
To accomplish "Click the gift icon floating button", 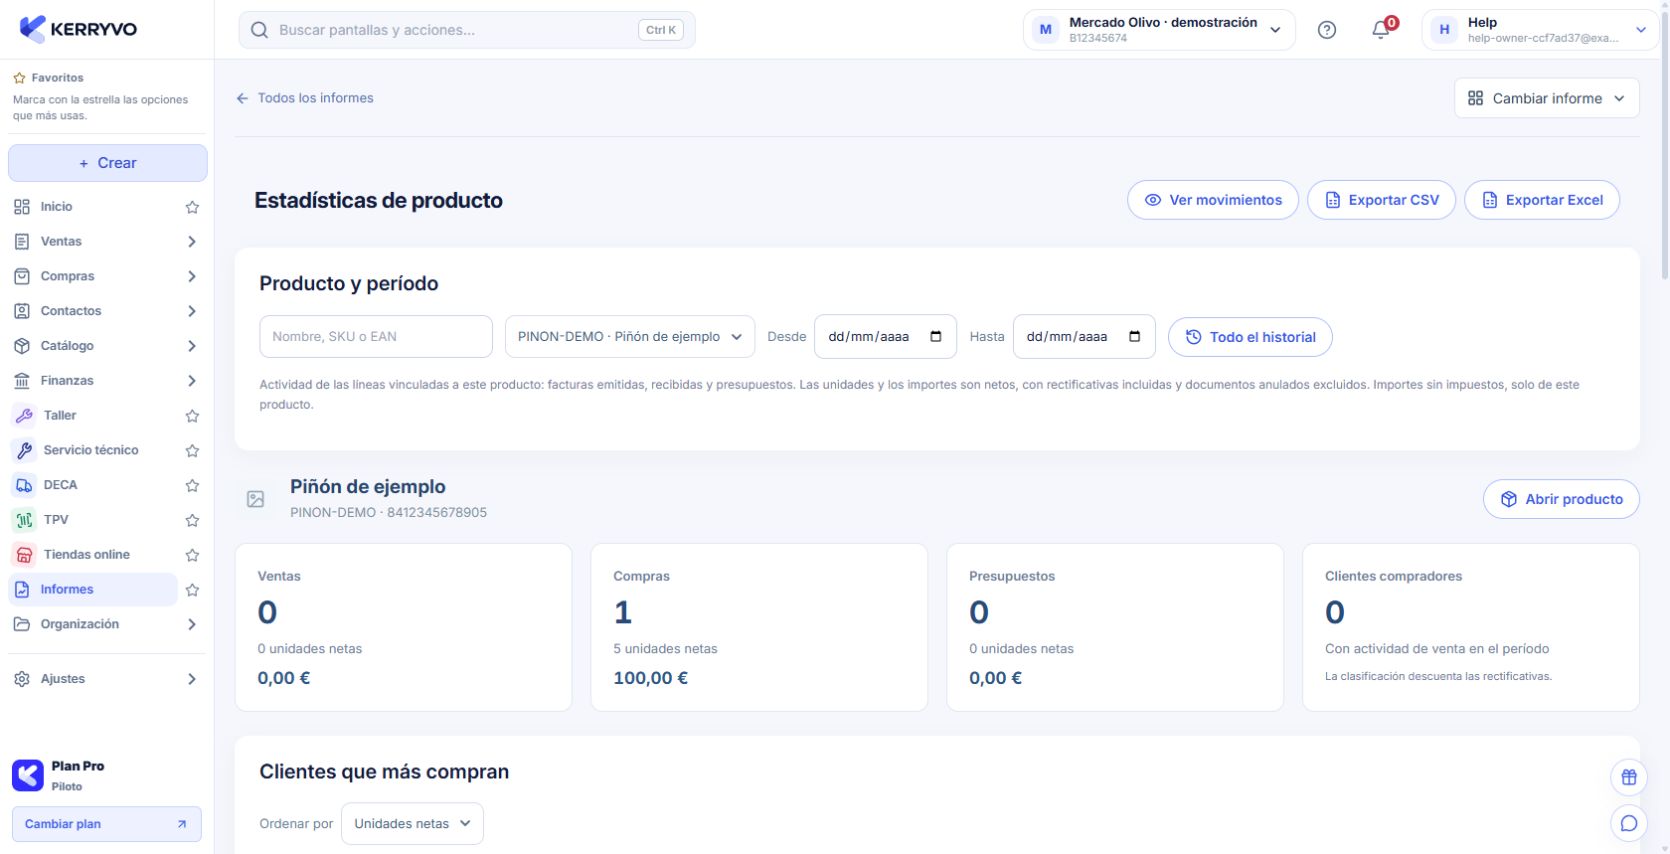I will [x=1629, y=777].
